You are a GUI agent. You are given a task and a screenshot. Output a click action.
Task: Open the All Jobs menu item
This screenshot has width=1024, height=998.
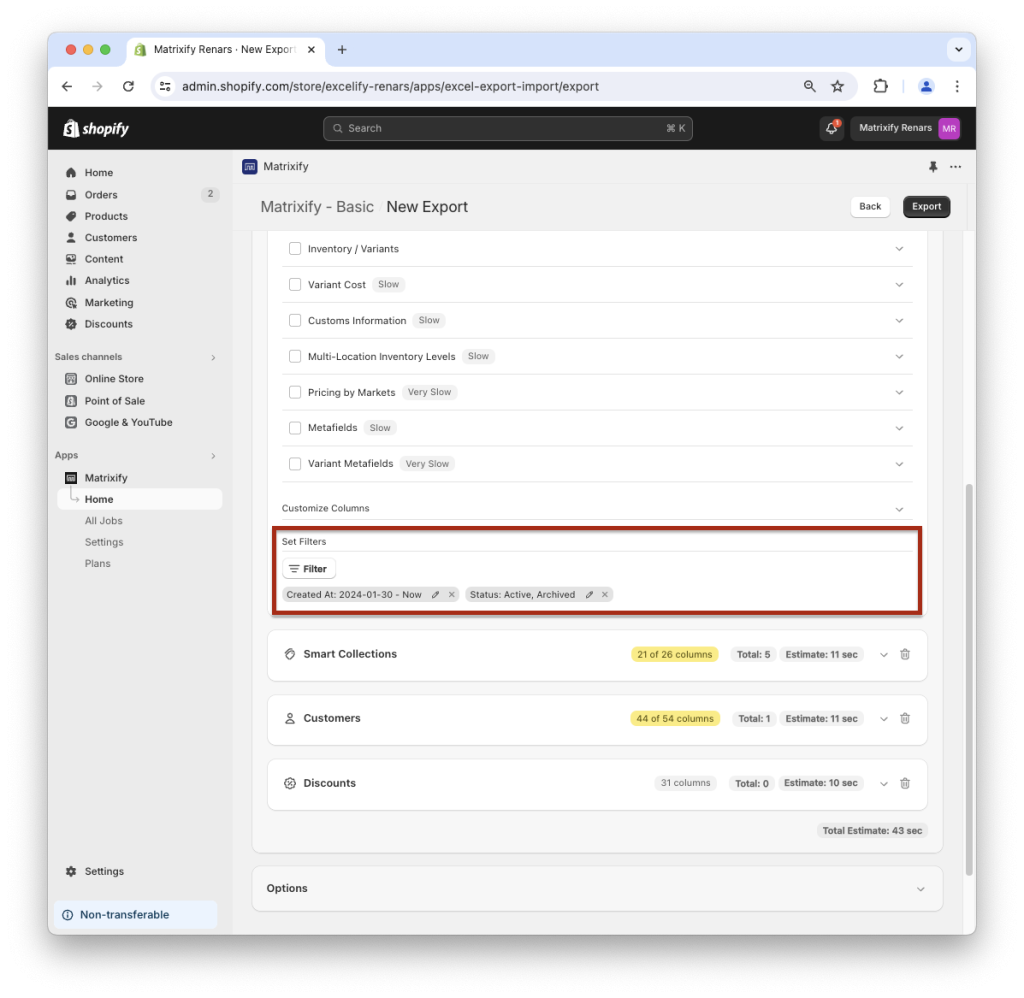[x=103, y=520]
